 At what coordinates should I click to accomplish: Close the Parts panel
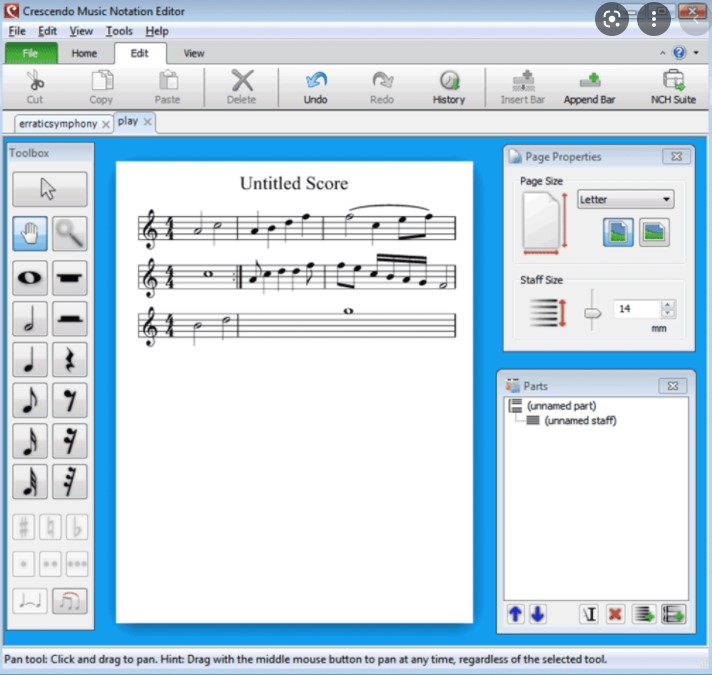point(672,386)
